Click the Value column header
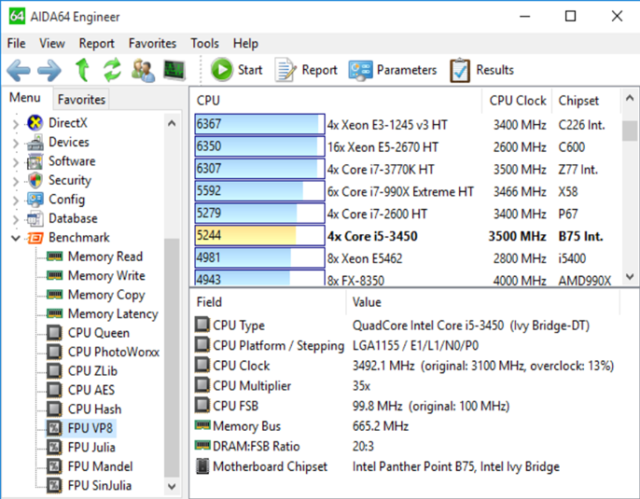640x499 pixels. pyautogui.click(x=483, y=302)
